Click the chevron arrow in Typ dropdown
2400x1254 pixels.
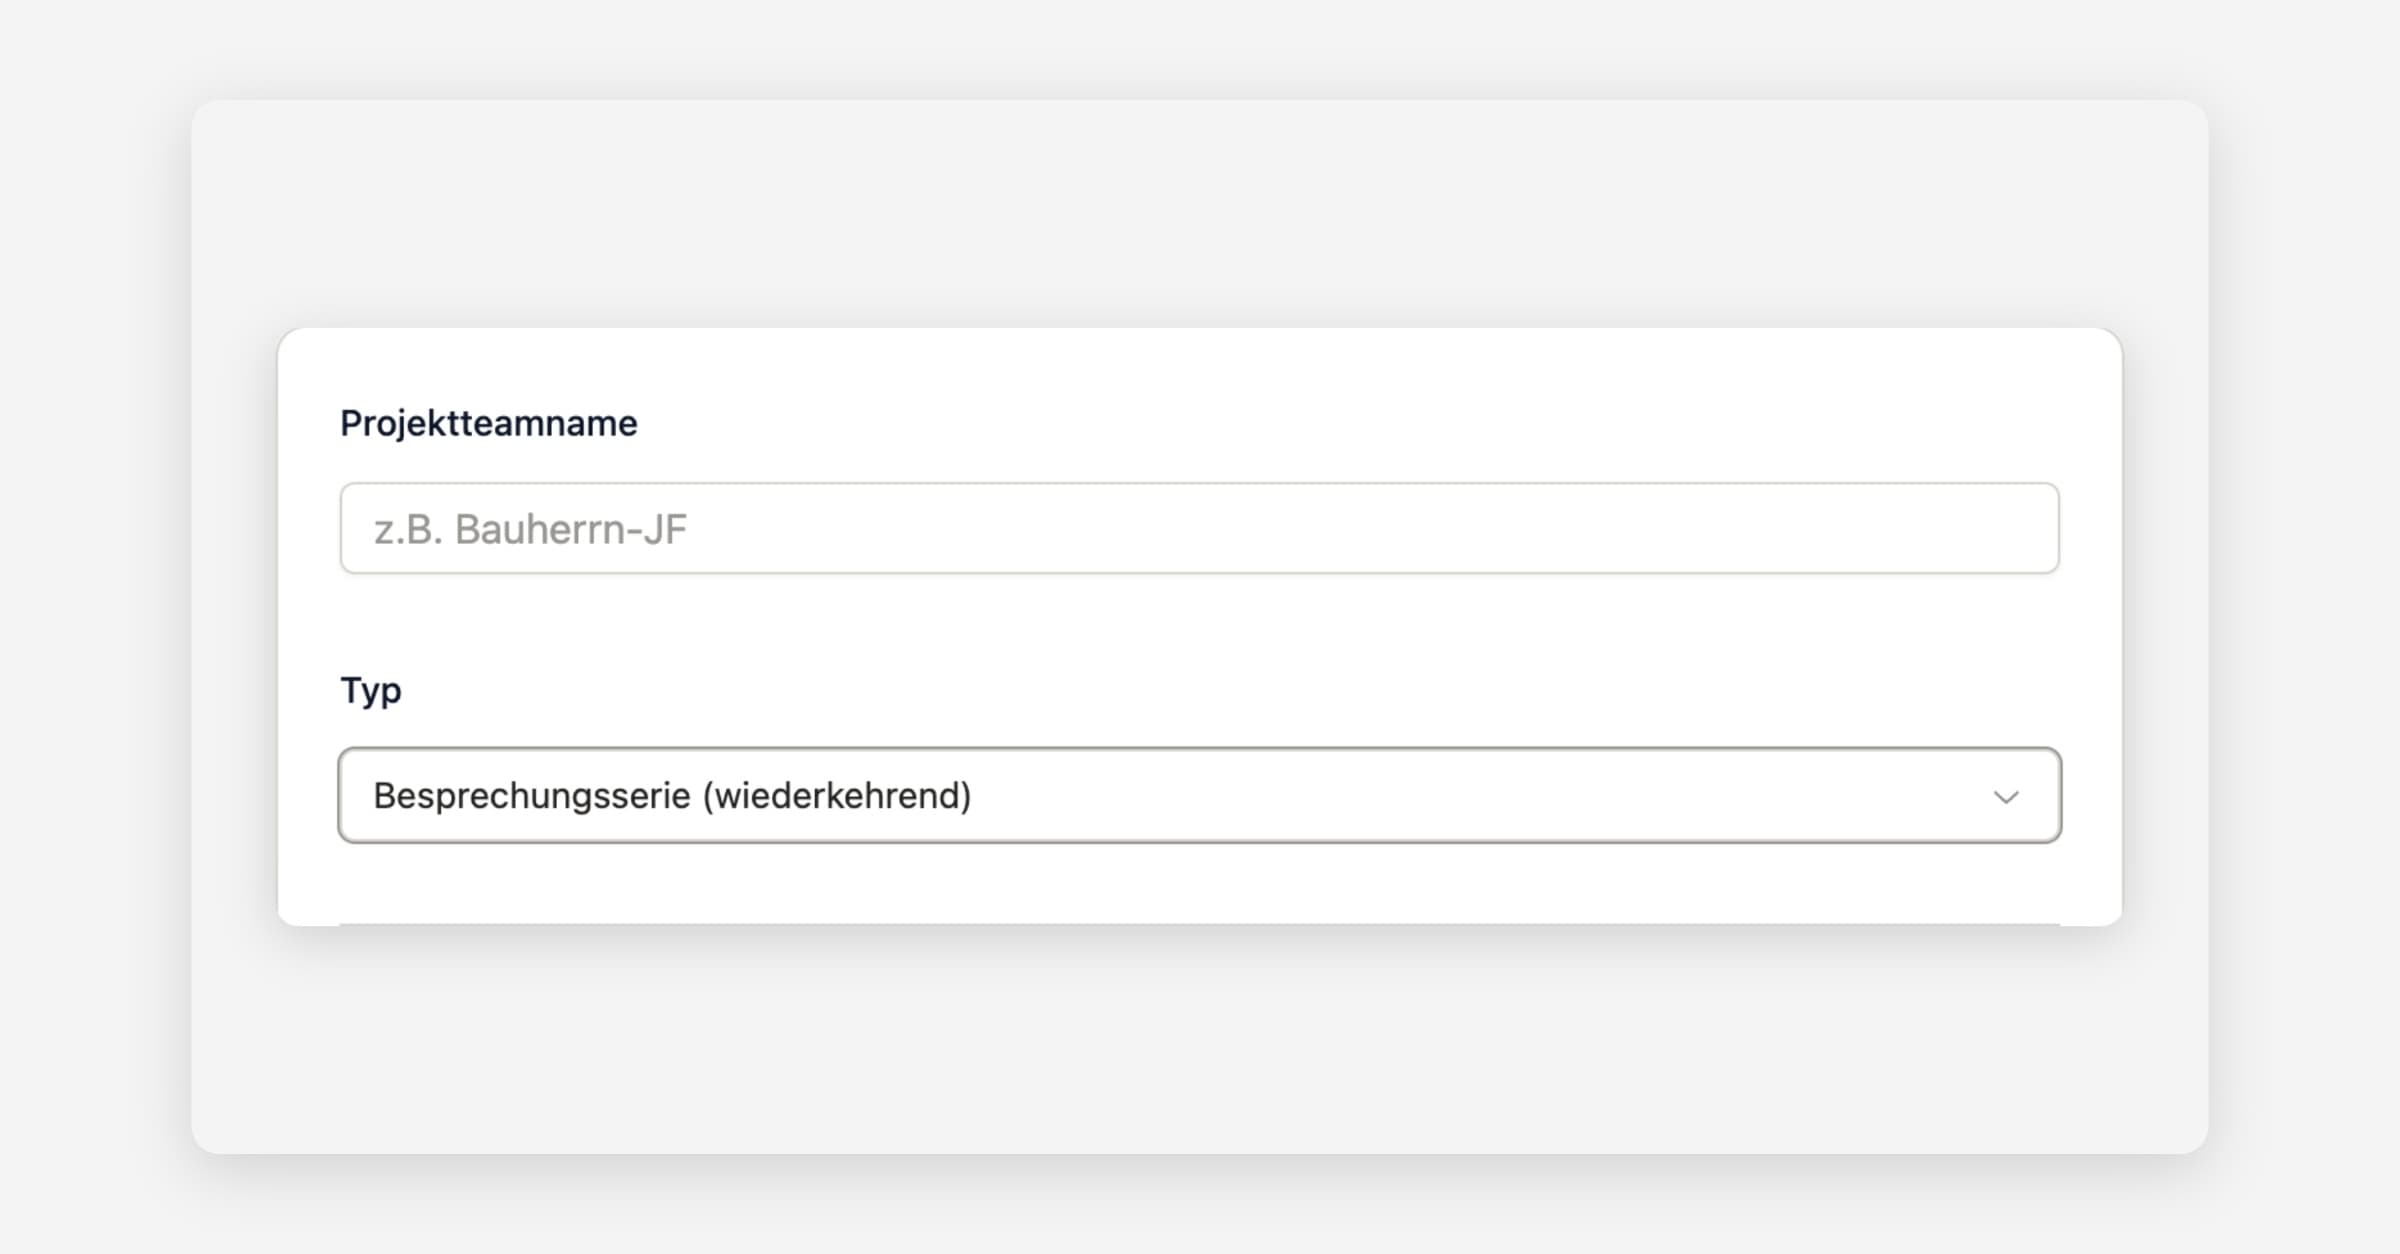pos(2005,797)
